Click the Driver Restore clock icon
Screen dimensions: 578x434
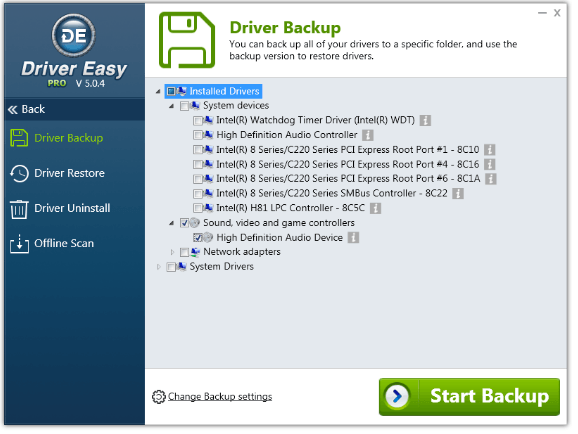point(19,174)
